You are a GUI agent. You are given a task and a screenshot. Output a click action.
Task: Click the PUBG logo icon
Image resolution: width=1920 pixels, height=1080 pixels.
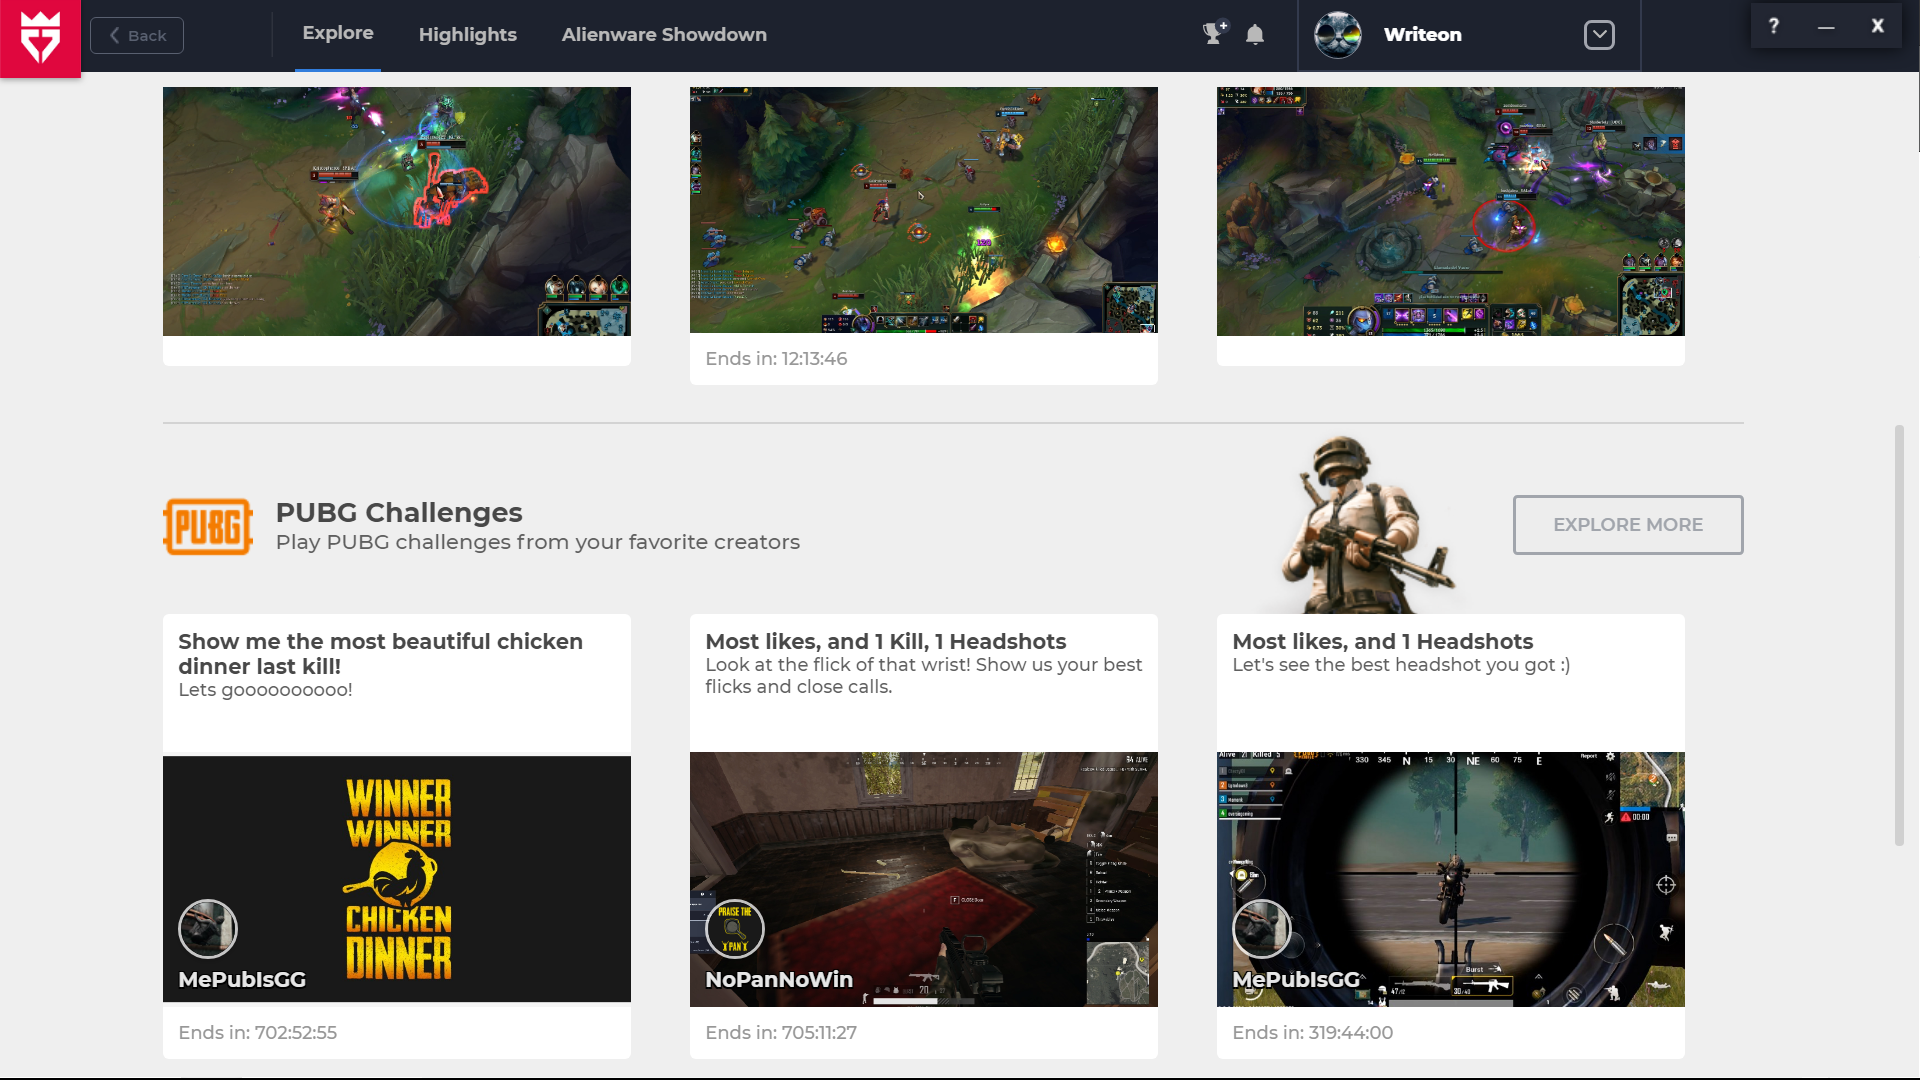208,527
